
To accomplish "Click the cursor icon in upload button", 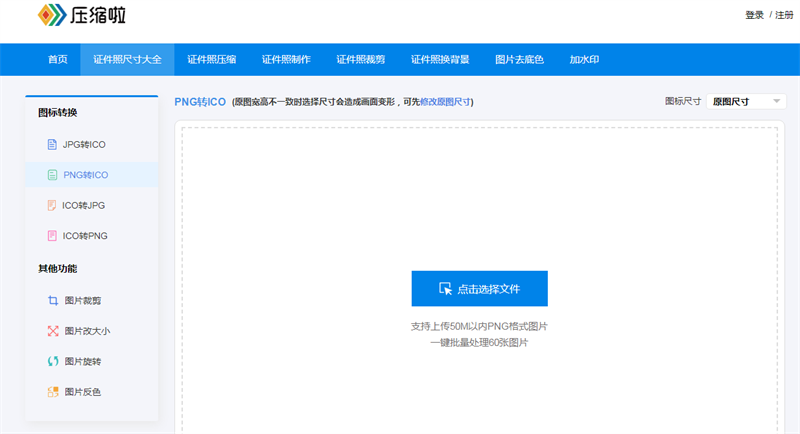I will (445, 289).
